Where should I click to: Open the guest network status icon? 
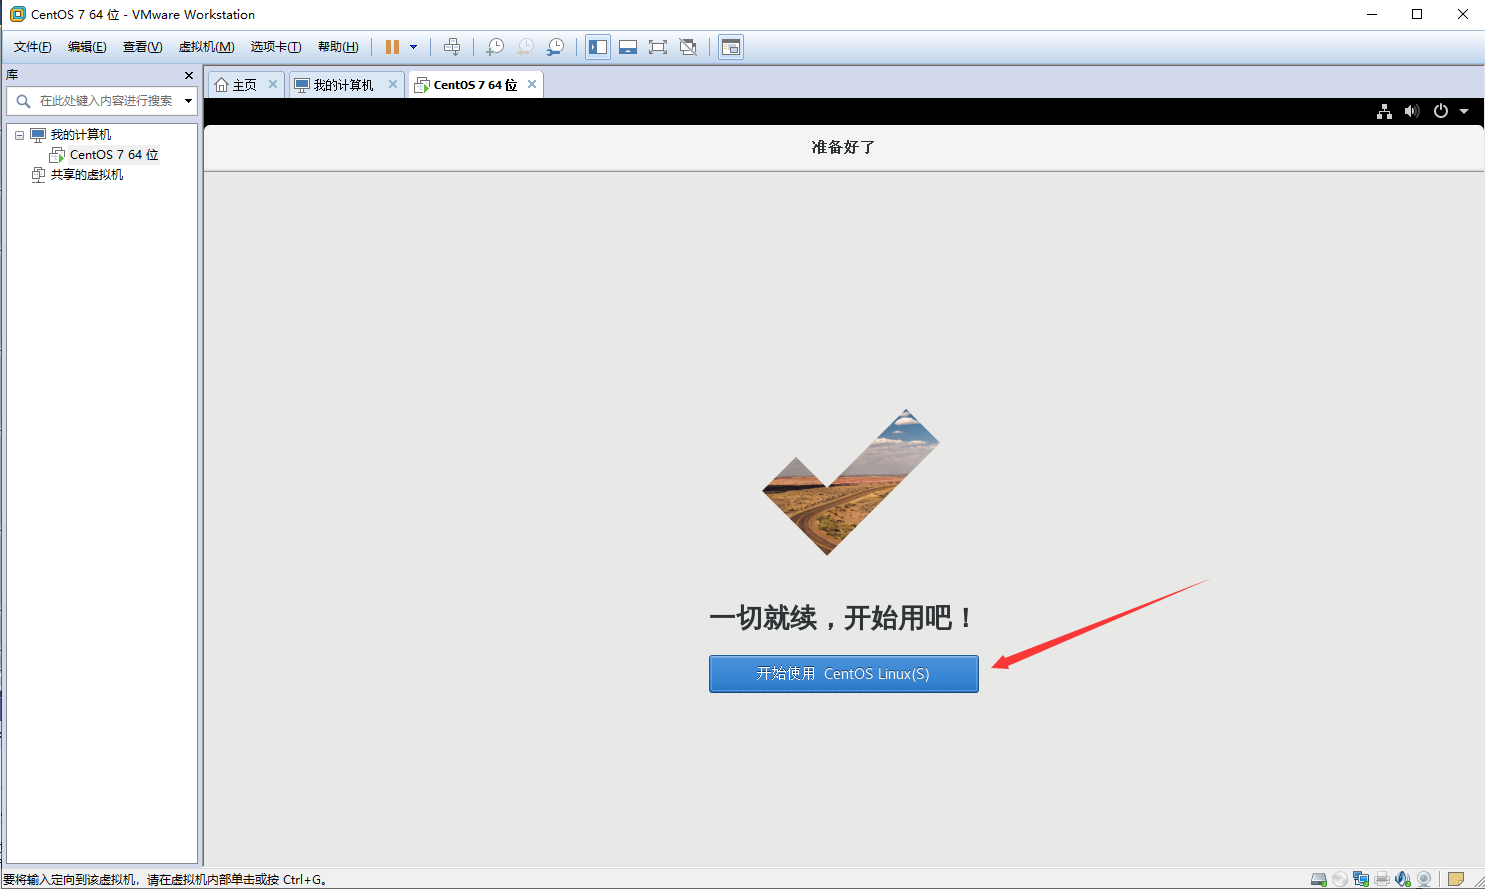click(1384, 112)
